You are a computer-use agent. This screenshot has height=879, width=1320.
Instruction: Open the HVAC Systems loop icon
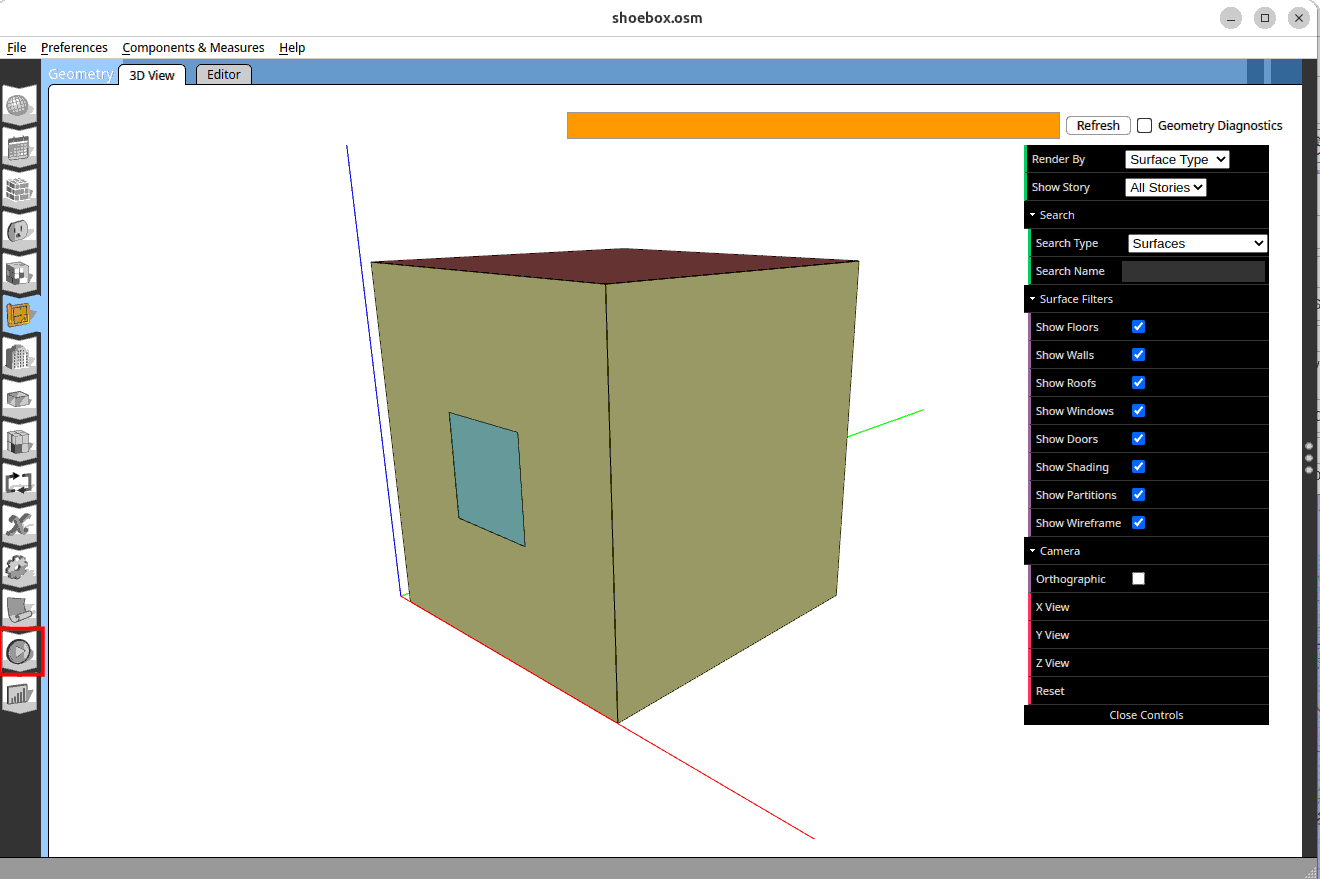(20, 483)
